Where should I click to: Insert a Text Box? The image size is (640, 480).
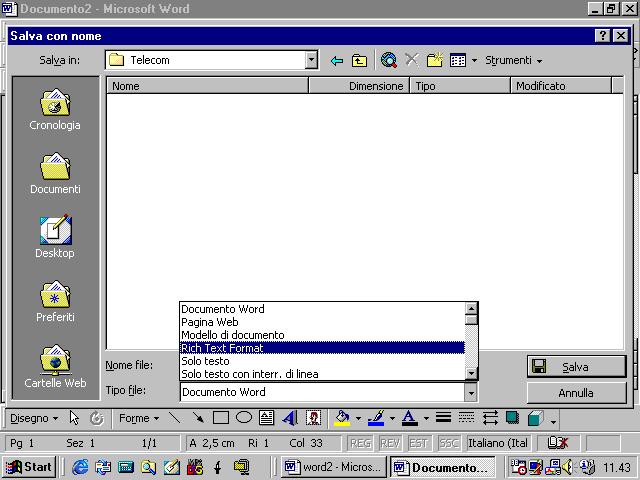coord(267,418)
